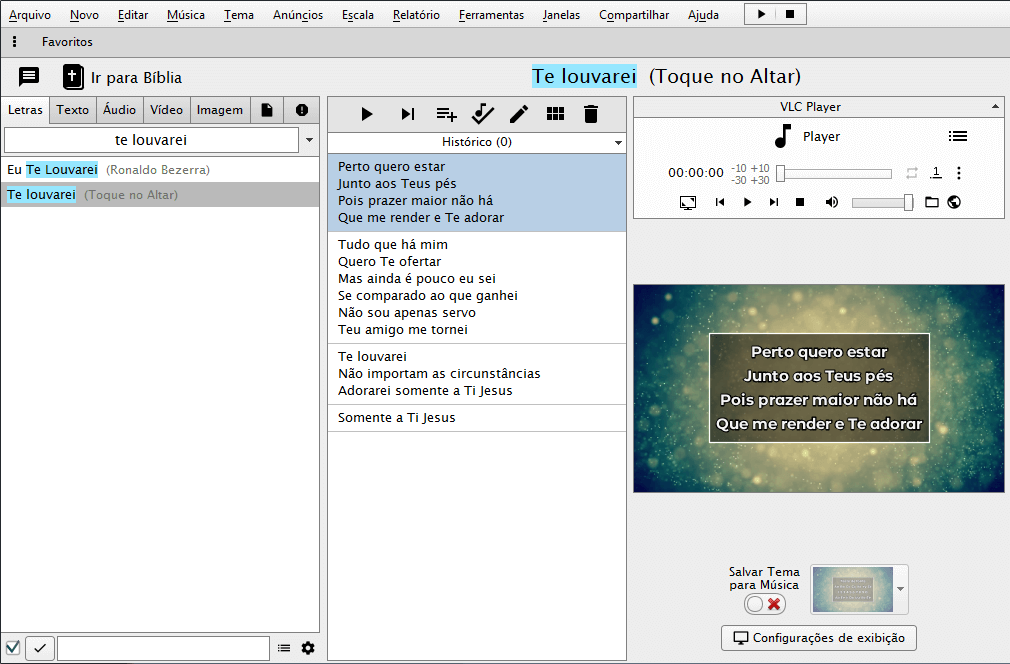Select the 'Somente a Ti Jesus' verse
Screen dimensions: 1010x664
coord(396,418)
